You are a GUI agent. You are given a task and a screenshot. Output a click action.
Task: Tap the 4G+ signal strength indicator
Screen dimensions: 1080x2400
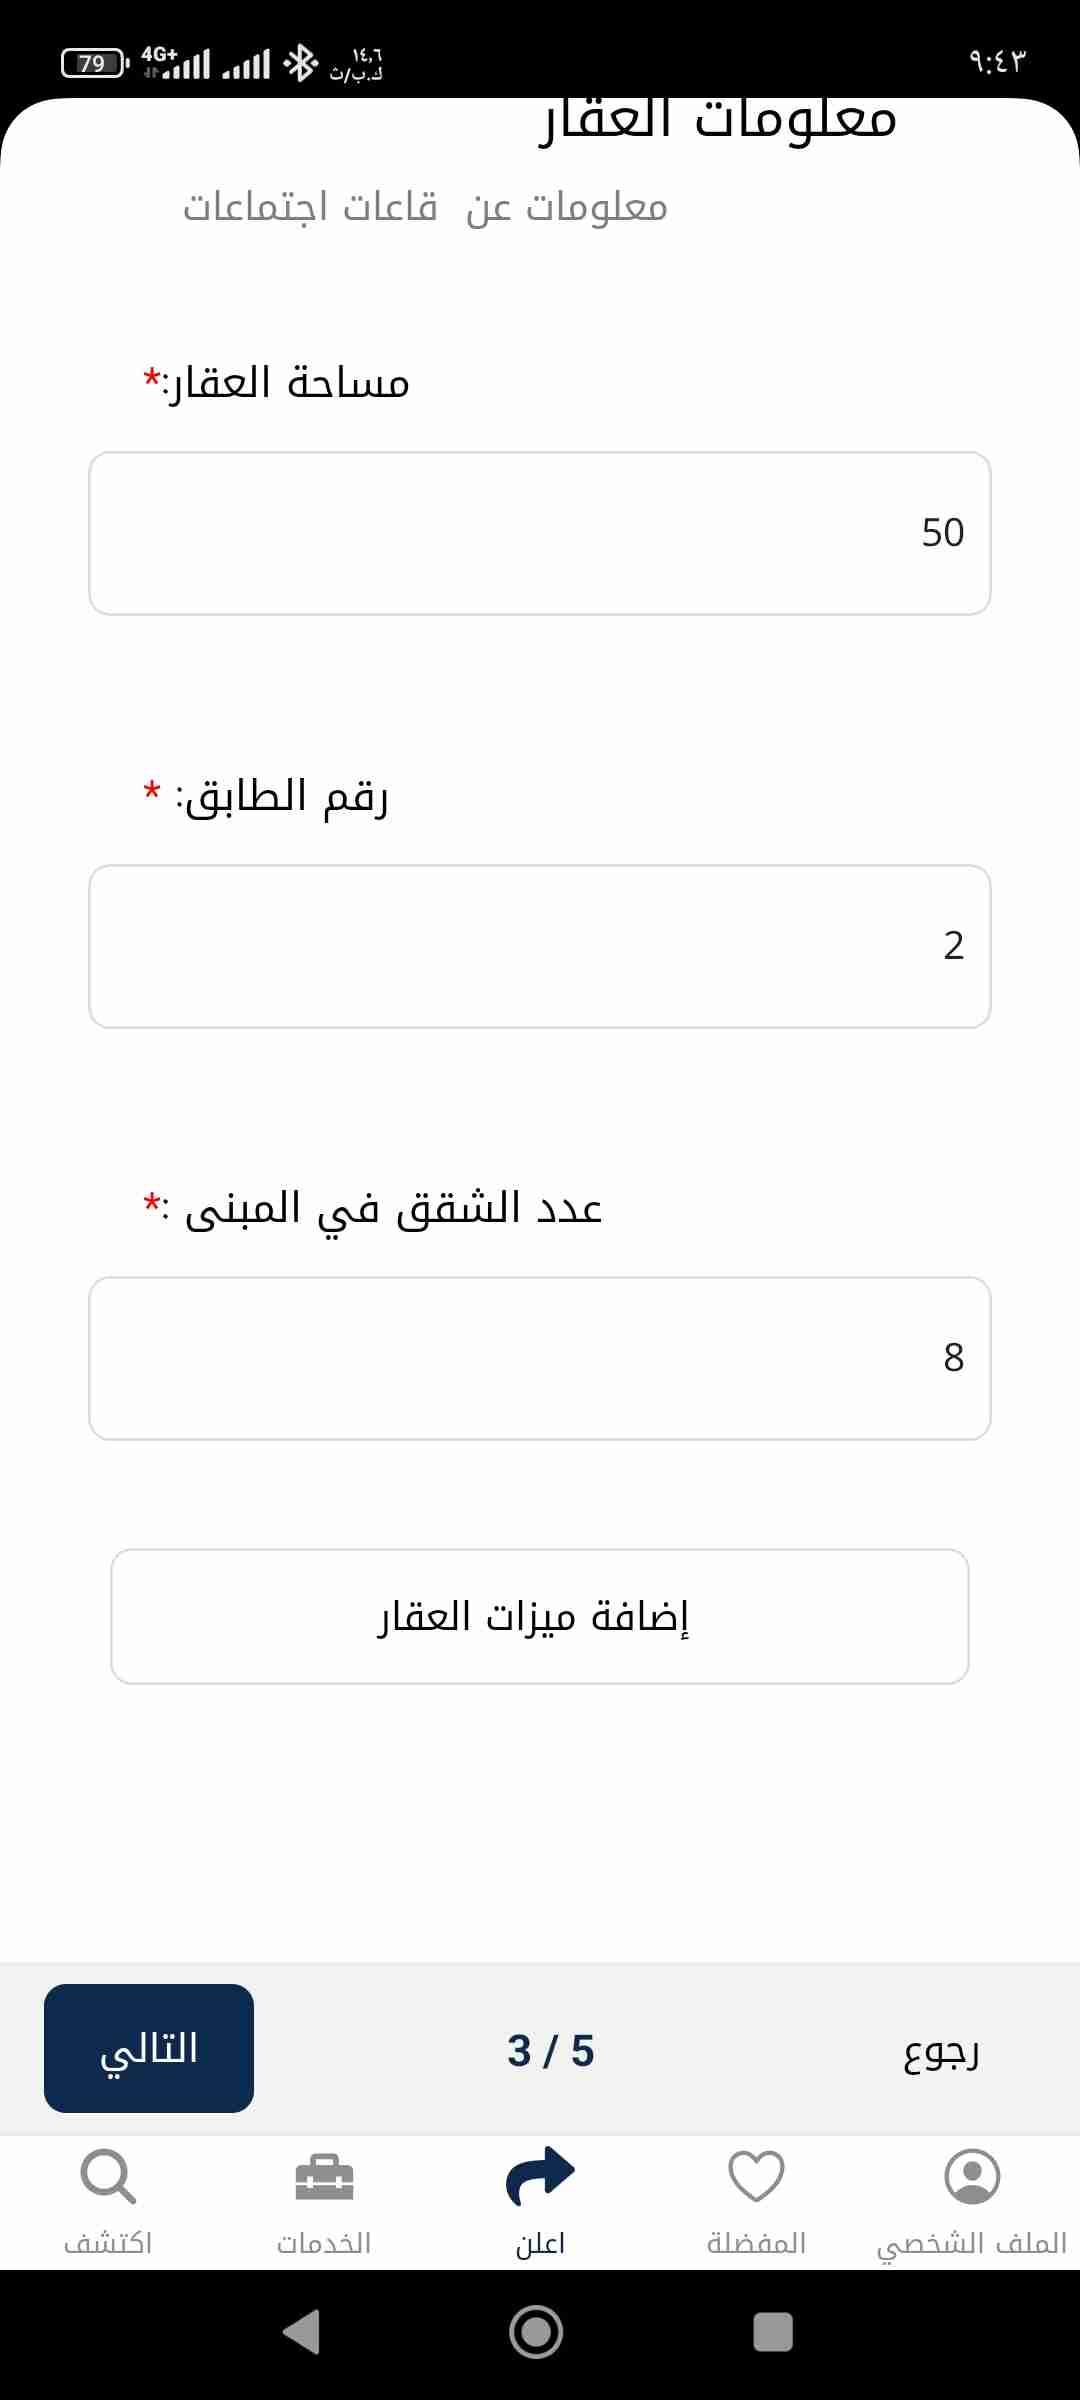176,63
